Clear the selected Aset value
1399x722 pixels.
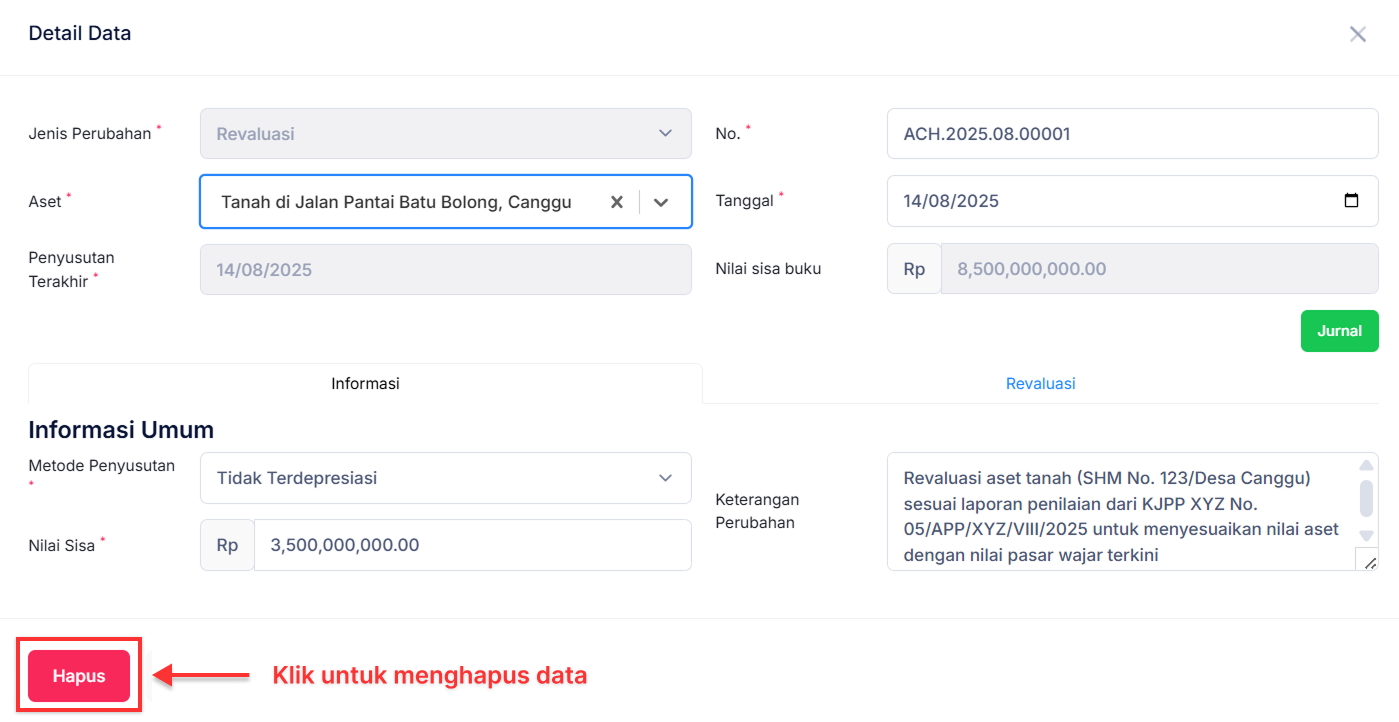point(617,201)
